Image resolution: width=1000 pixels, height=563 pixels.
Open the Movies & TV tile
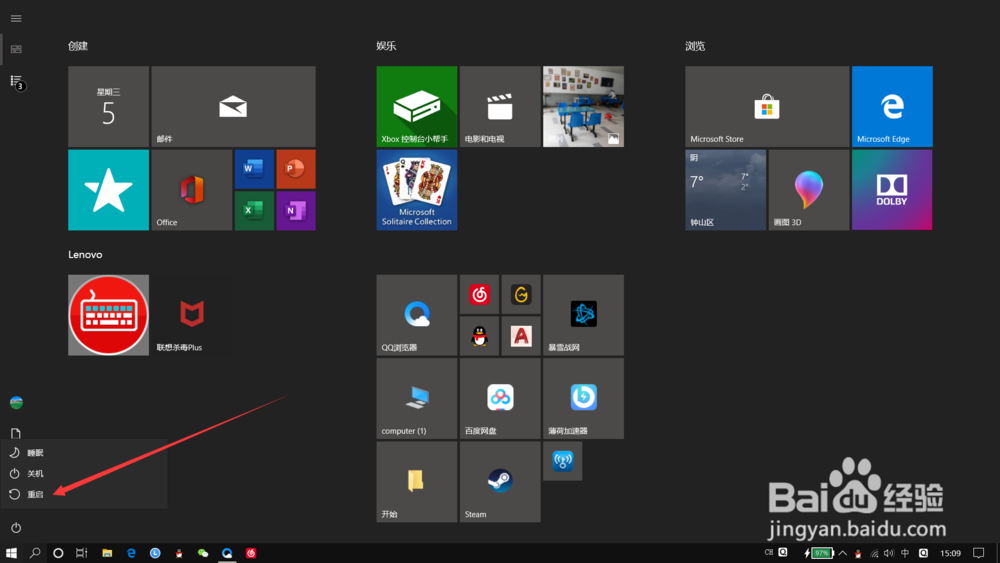(500, 106)
